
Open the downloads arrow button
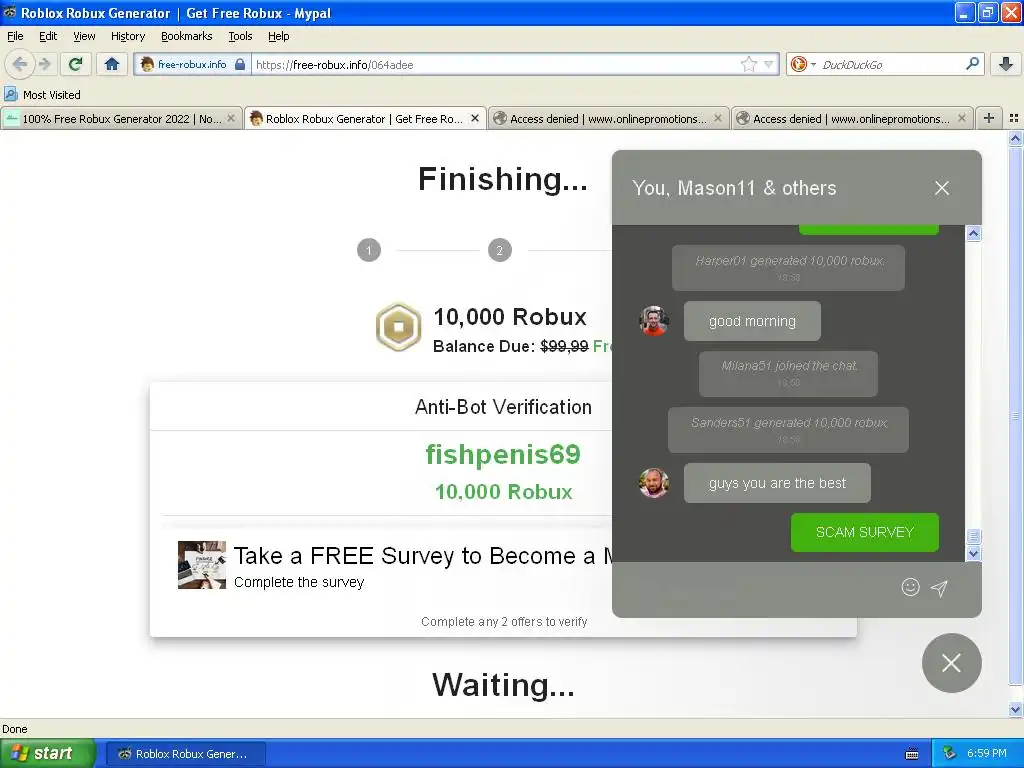pyautogui.click(x=1006, y=64)
